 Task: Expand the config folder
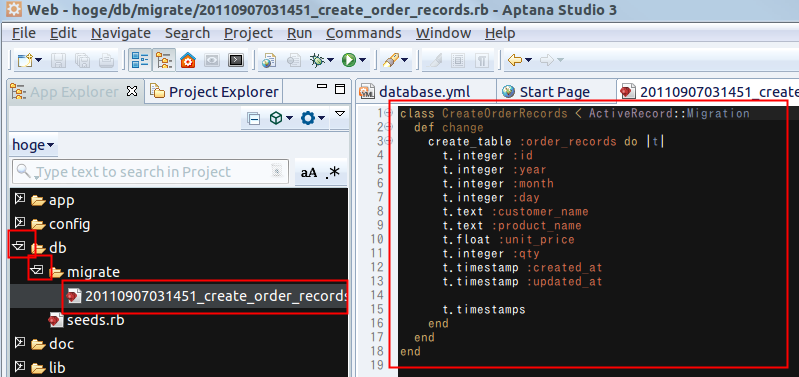[x=20, y=223]
